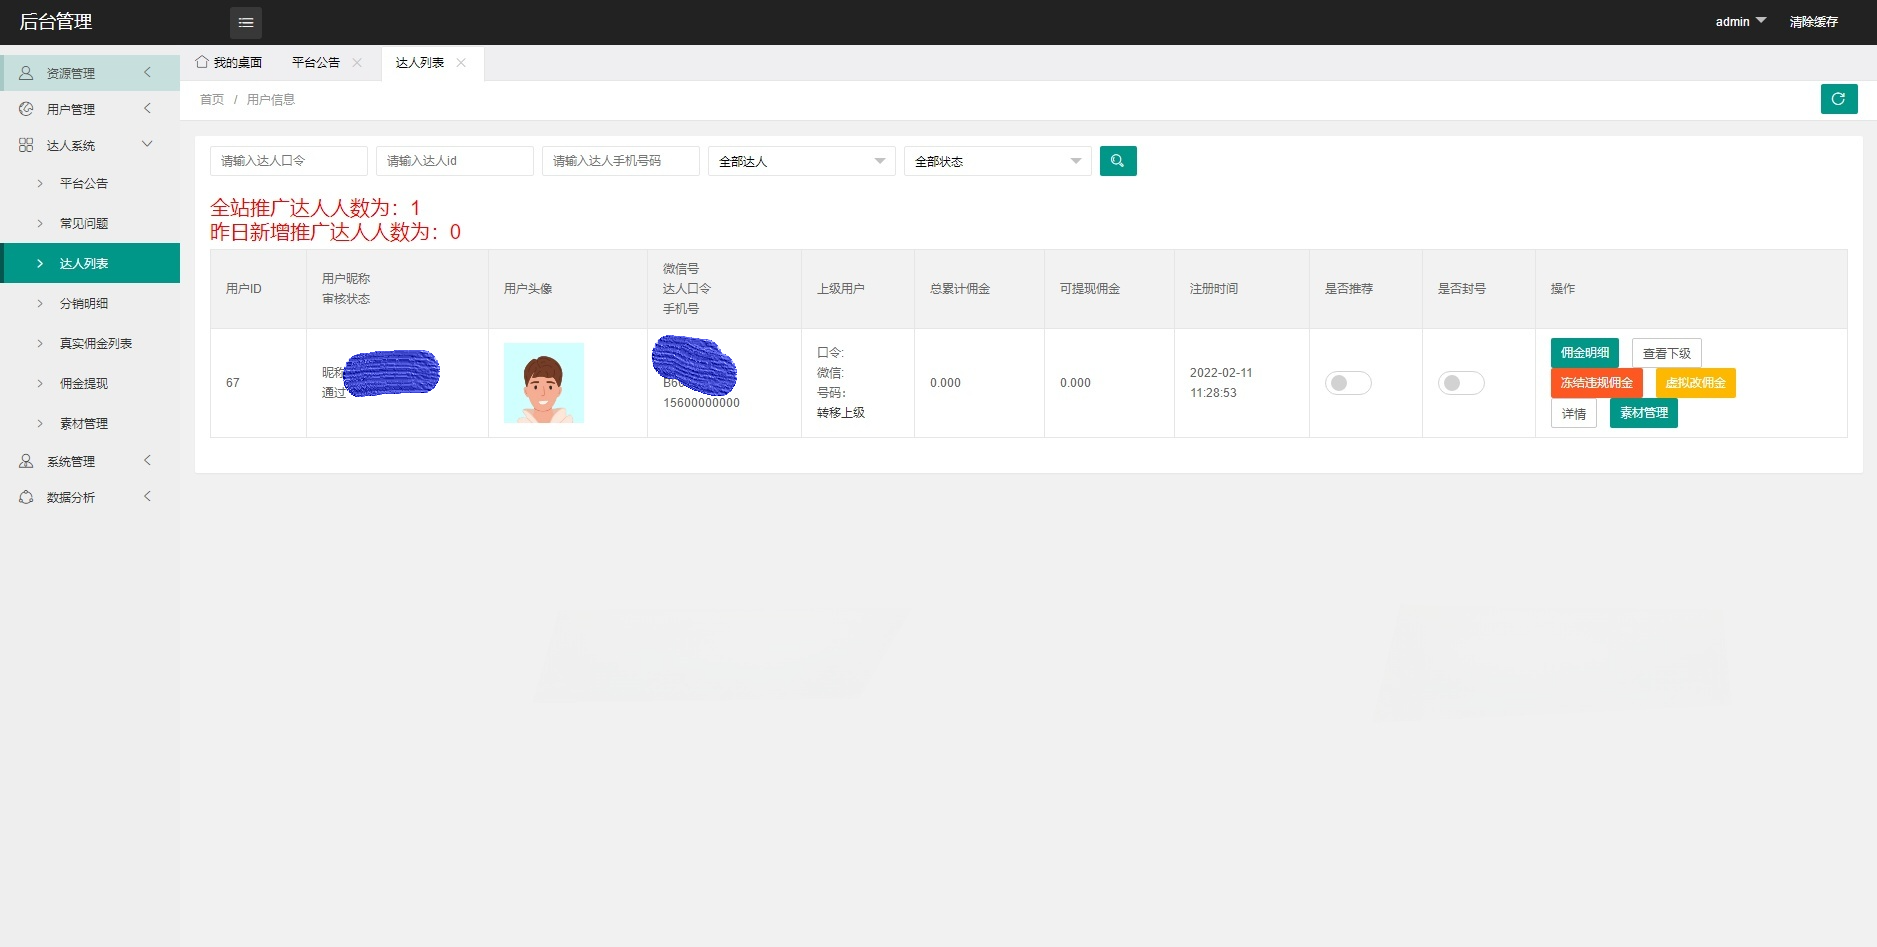Open 数据分析 via its sidebar icon
The image size is (1877, 947).
coord(26,497)
